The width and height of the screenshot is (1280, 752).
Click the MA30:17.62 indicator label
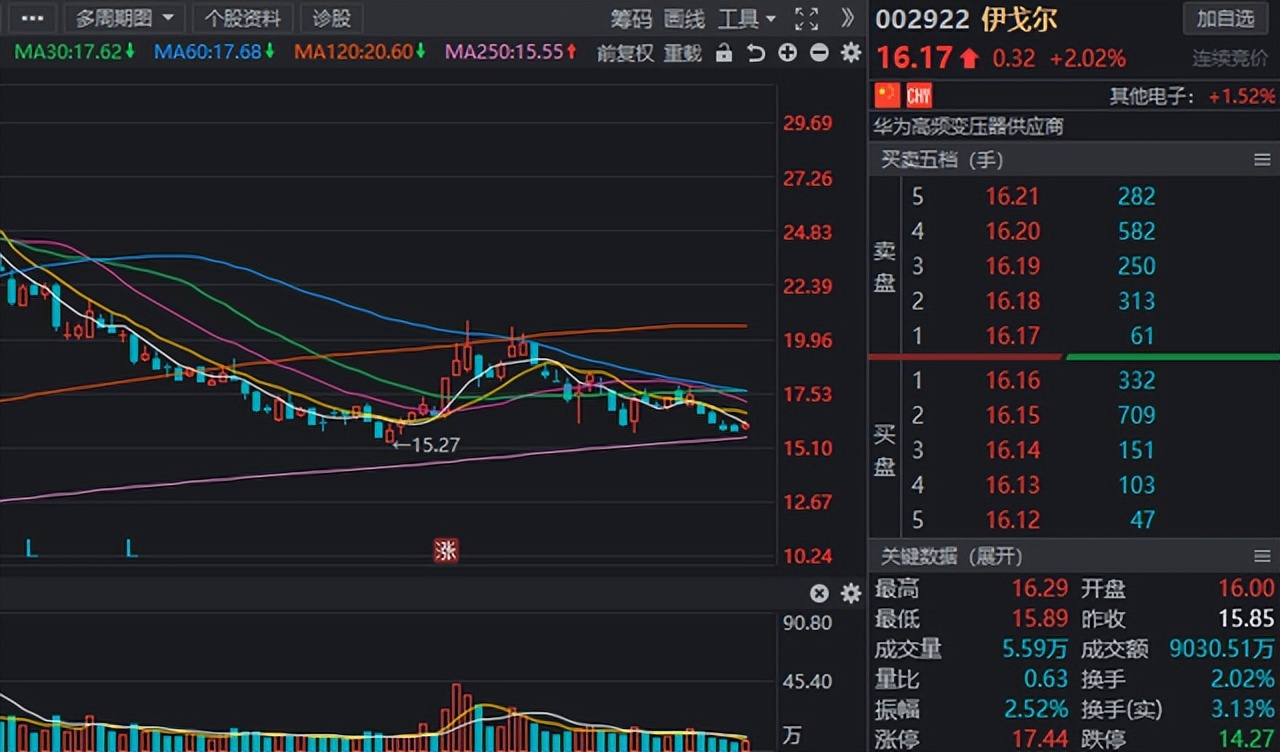pos(75,51)
